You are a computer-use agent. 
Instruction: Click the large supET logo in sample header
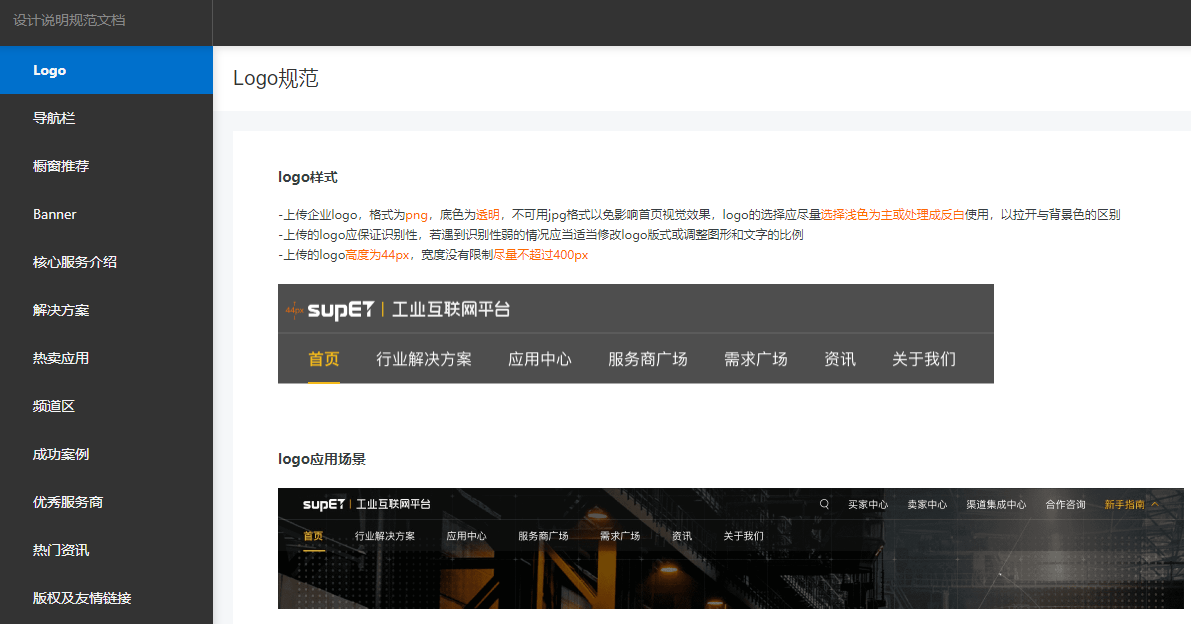(340, 309)
